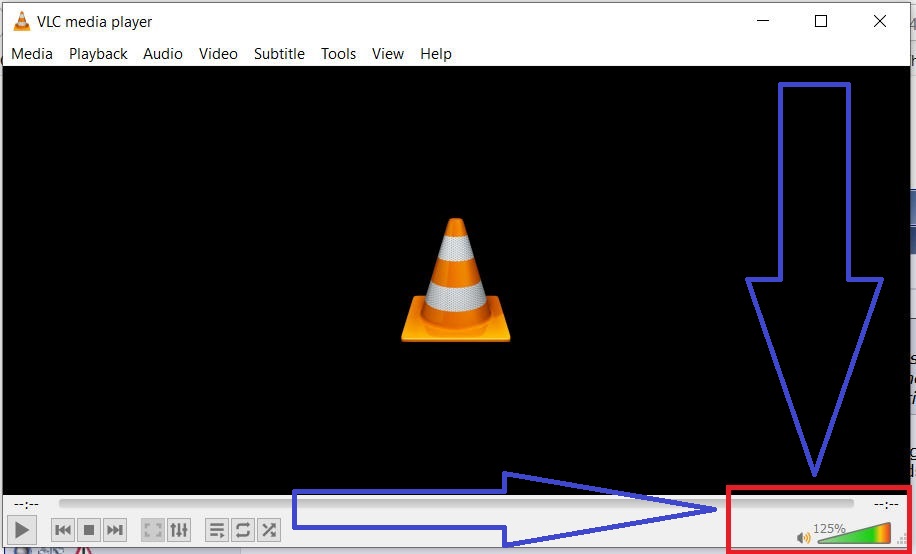The image size is (916, 554).
Task: Open the Media menu
Action: (32, 54)
